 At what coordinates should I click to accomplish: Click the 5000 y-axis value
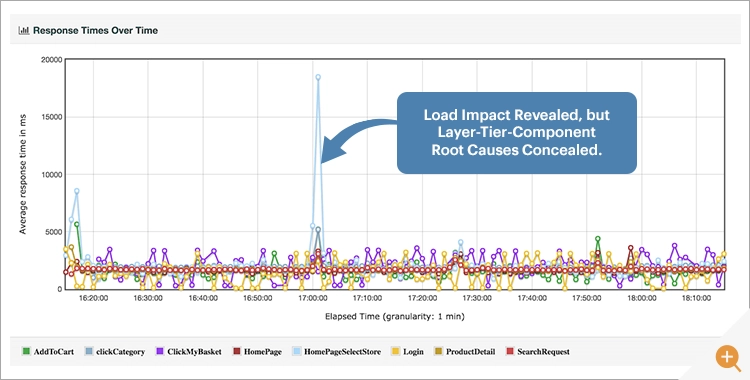pyautogui.click(x=54, y=232)
